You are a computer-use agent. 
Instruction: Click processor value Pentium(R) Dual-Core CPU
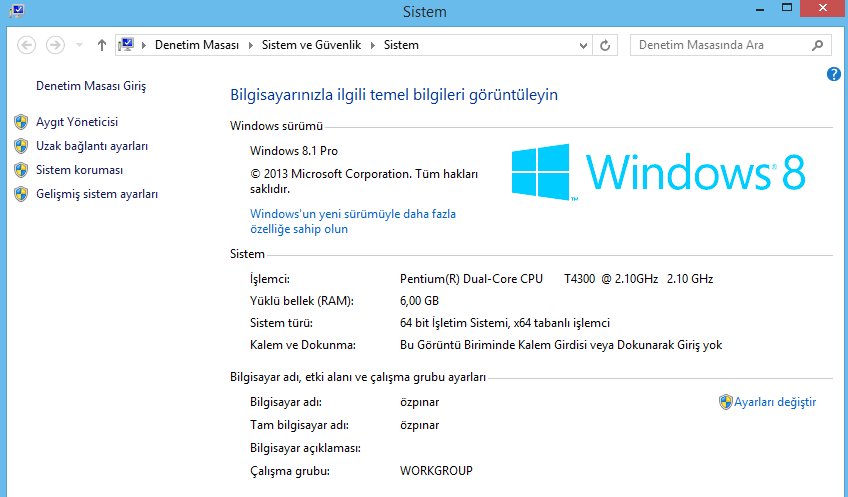tap(471, 279)
